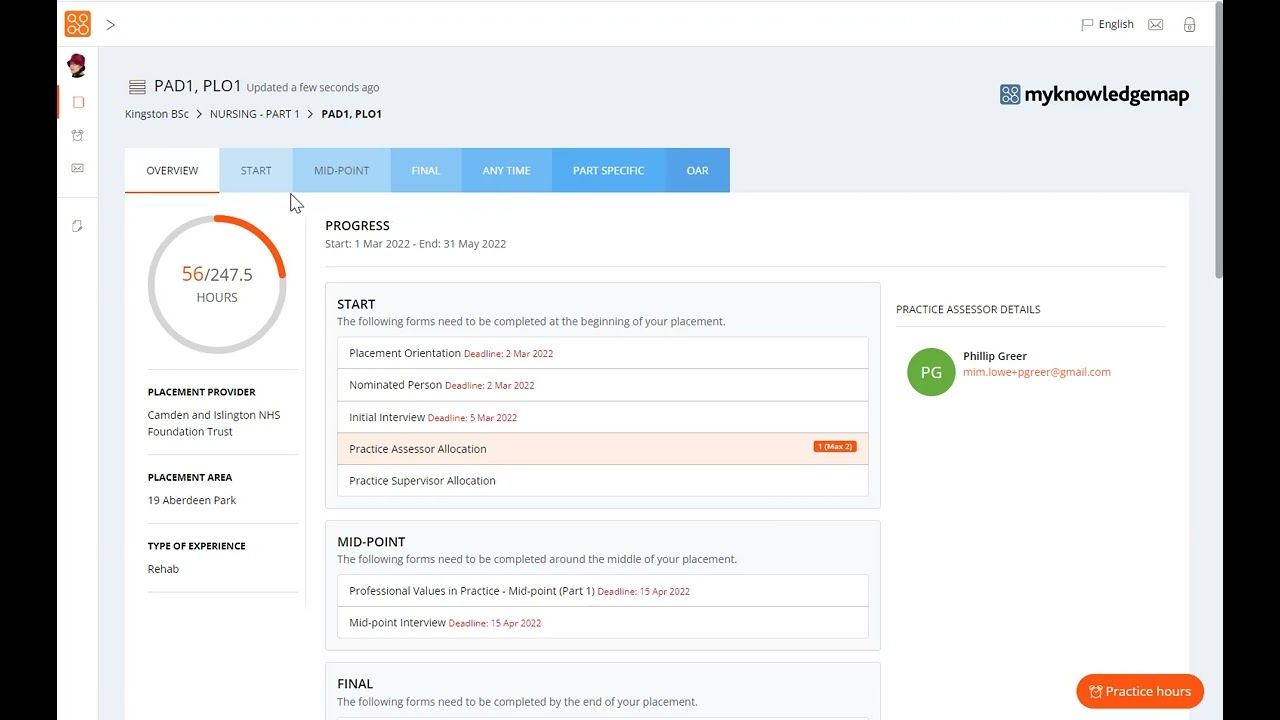
Task: Click the PG assessor avatar circle
Action: click(x=931, y=372)
